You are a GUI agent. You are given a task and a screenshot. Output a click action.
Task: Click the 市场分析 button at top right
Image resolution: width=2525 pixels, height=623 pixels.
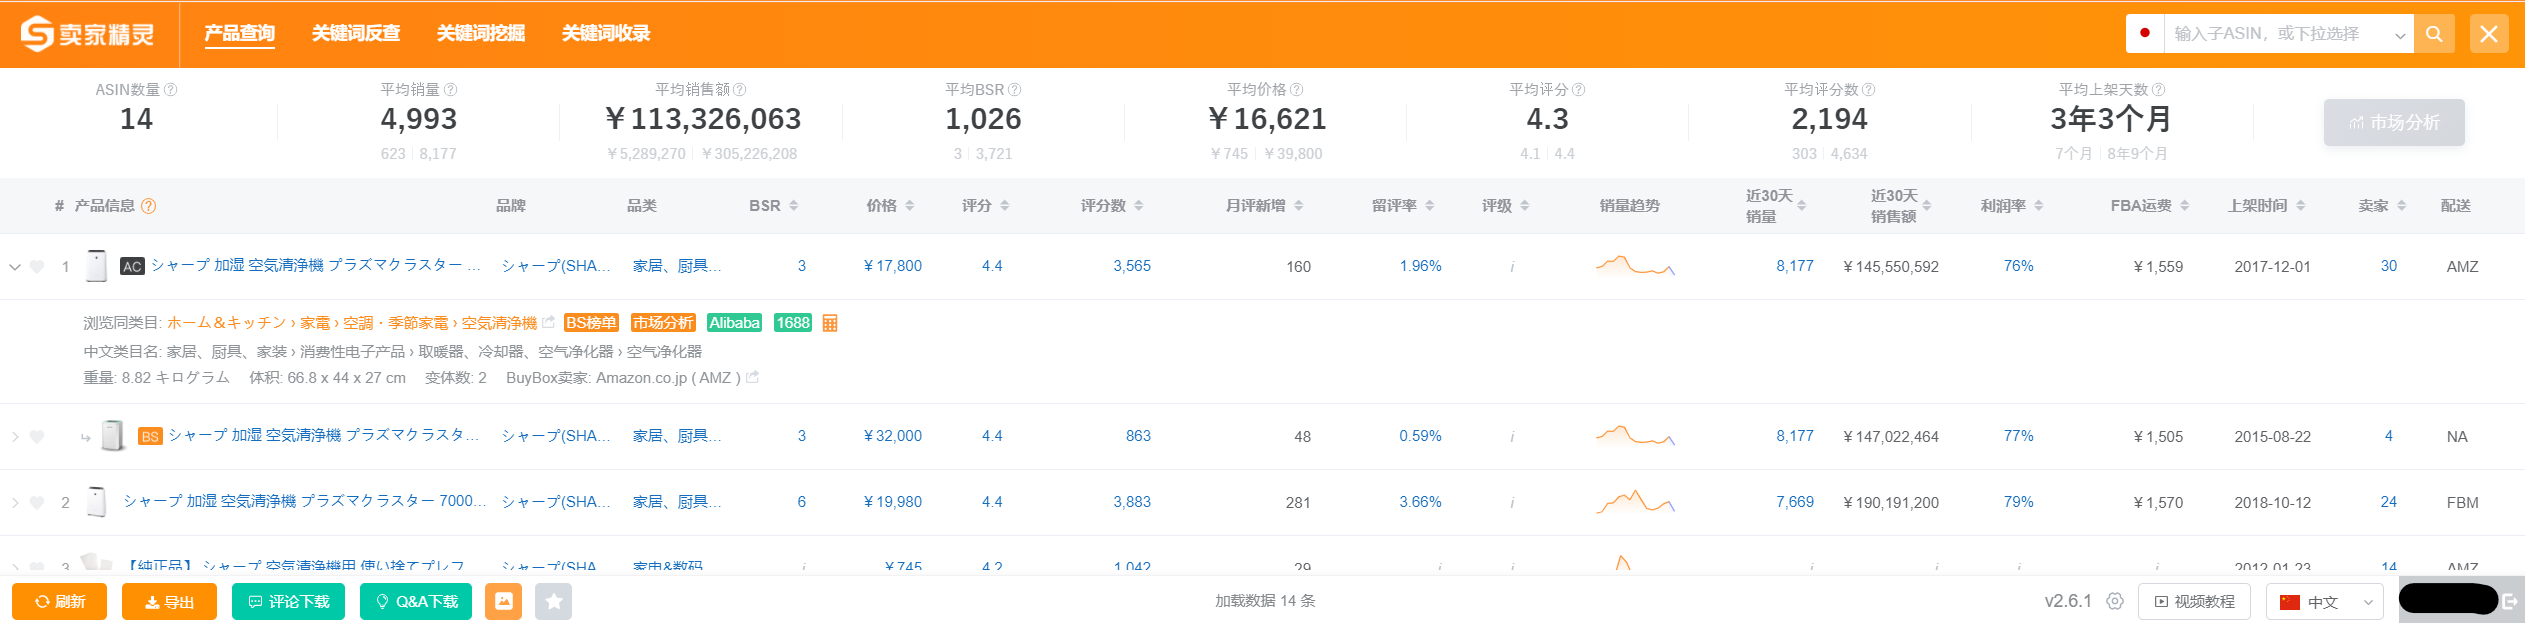(2394, 122)
